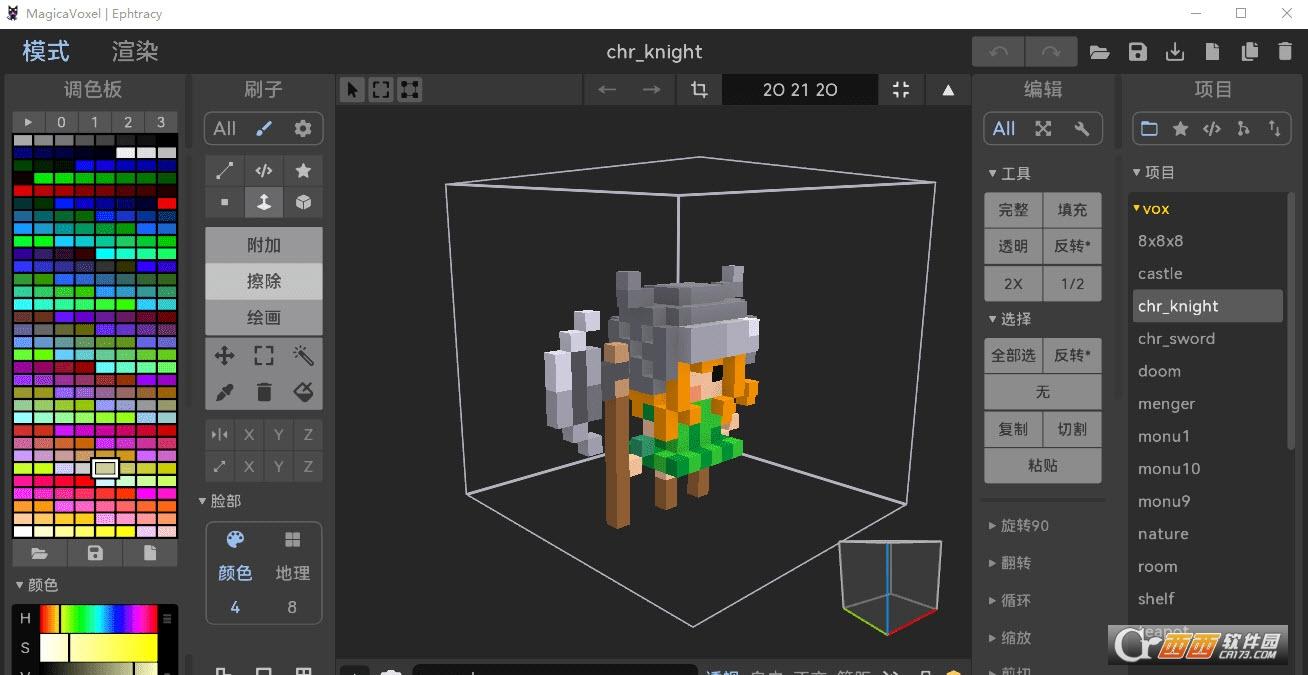Select the line brush tool
Image resolution: width=1308 pixels, height=675 pixels.
pos(224,171)
